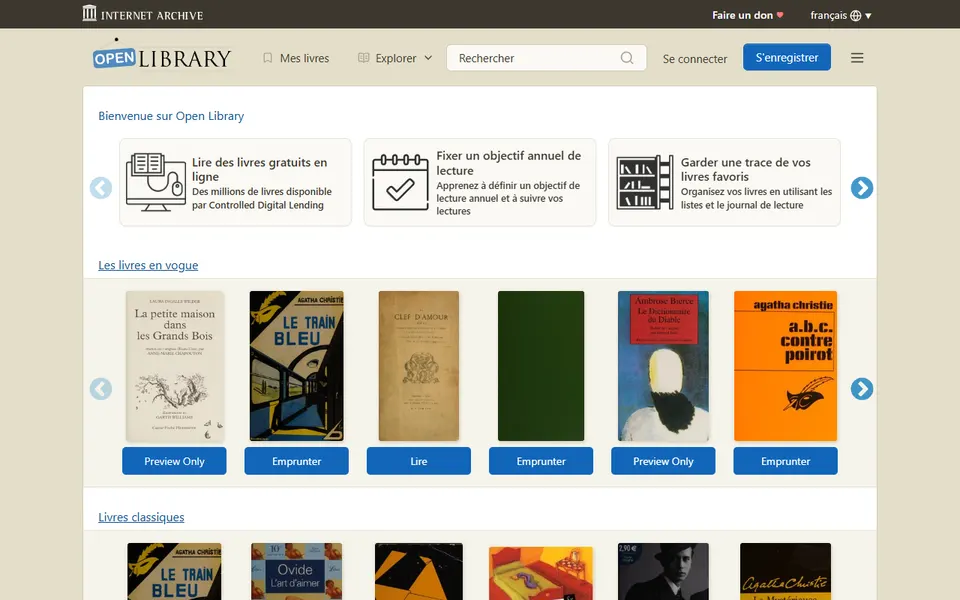960x600 pixels.
Task: Click Preview Only under Dictionnaire du Diable
Action: pos(663,461)
